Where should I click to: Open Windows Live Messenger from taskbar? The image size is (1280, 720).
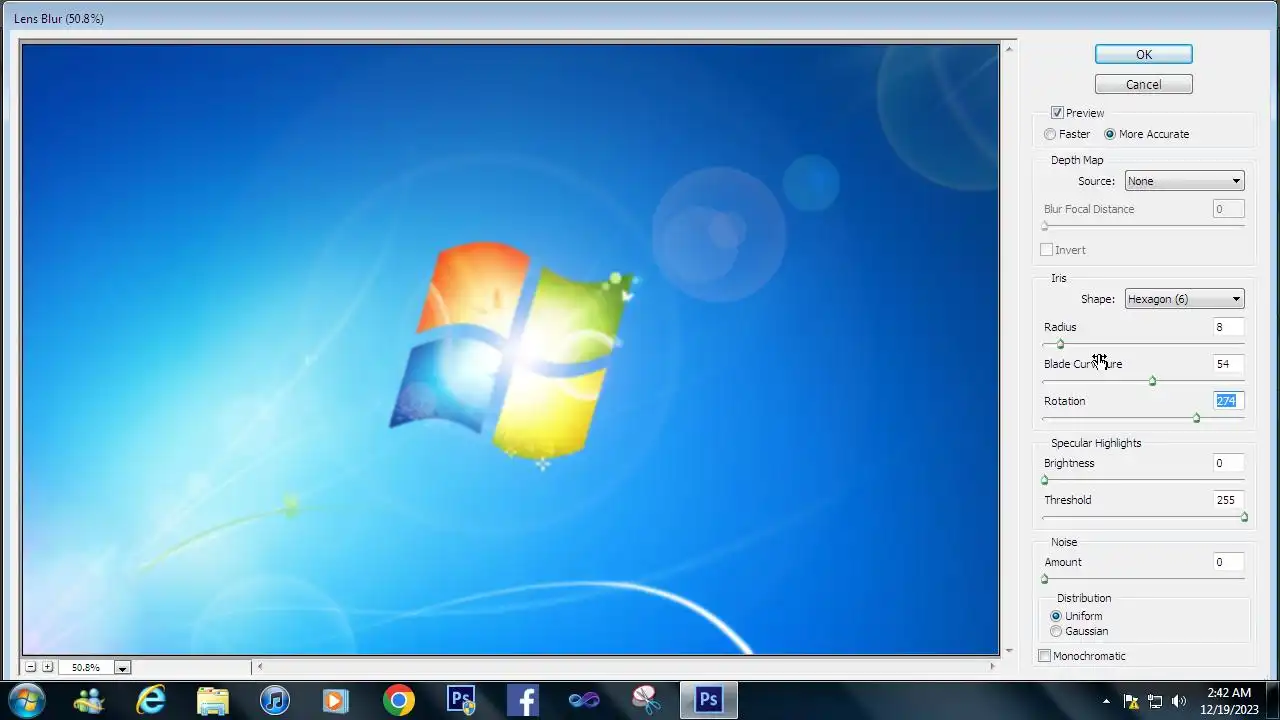[89, 700]
